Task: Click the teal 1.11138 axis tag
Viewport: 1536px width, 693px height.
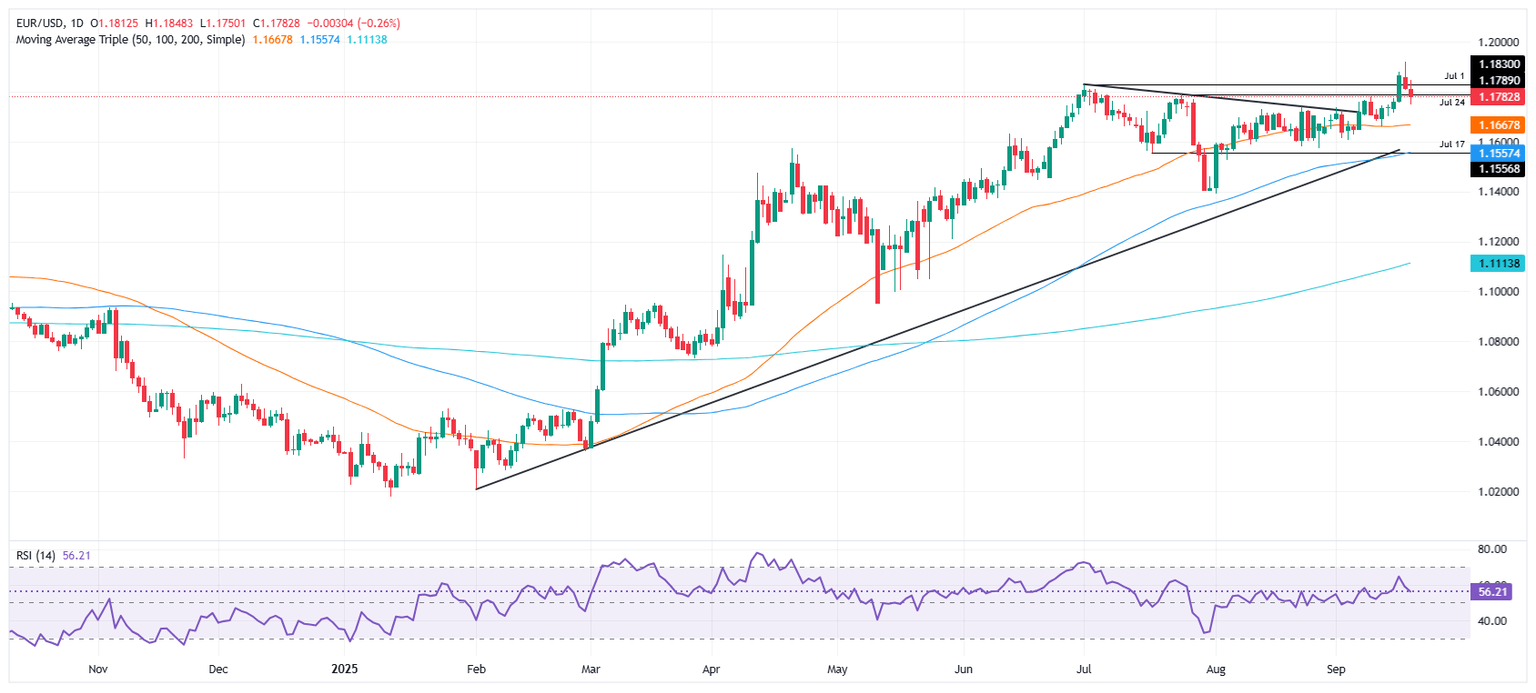Action: (1499, 262)
